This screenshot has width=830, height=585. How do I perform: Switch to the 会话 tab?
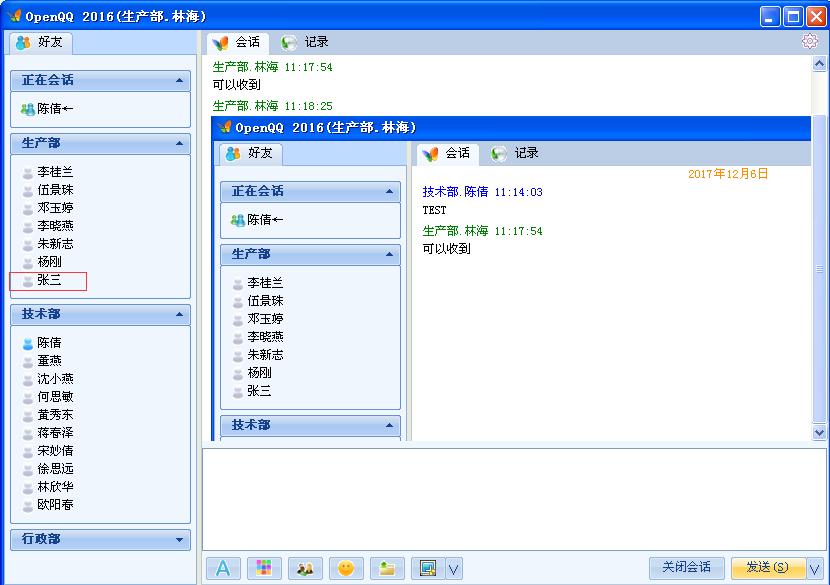point(238,42)
